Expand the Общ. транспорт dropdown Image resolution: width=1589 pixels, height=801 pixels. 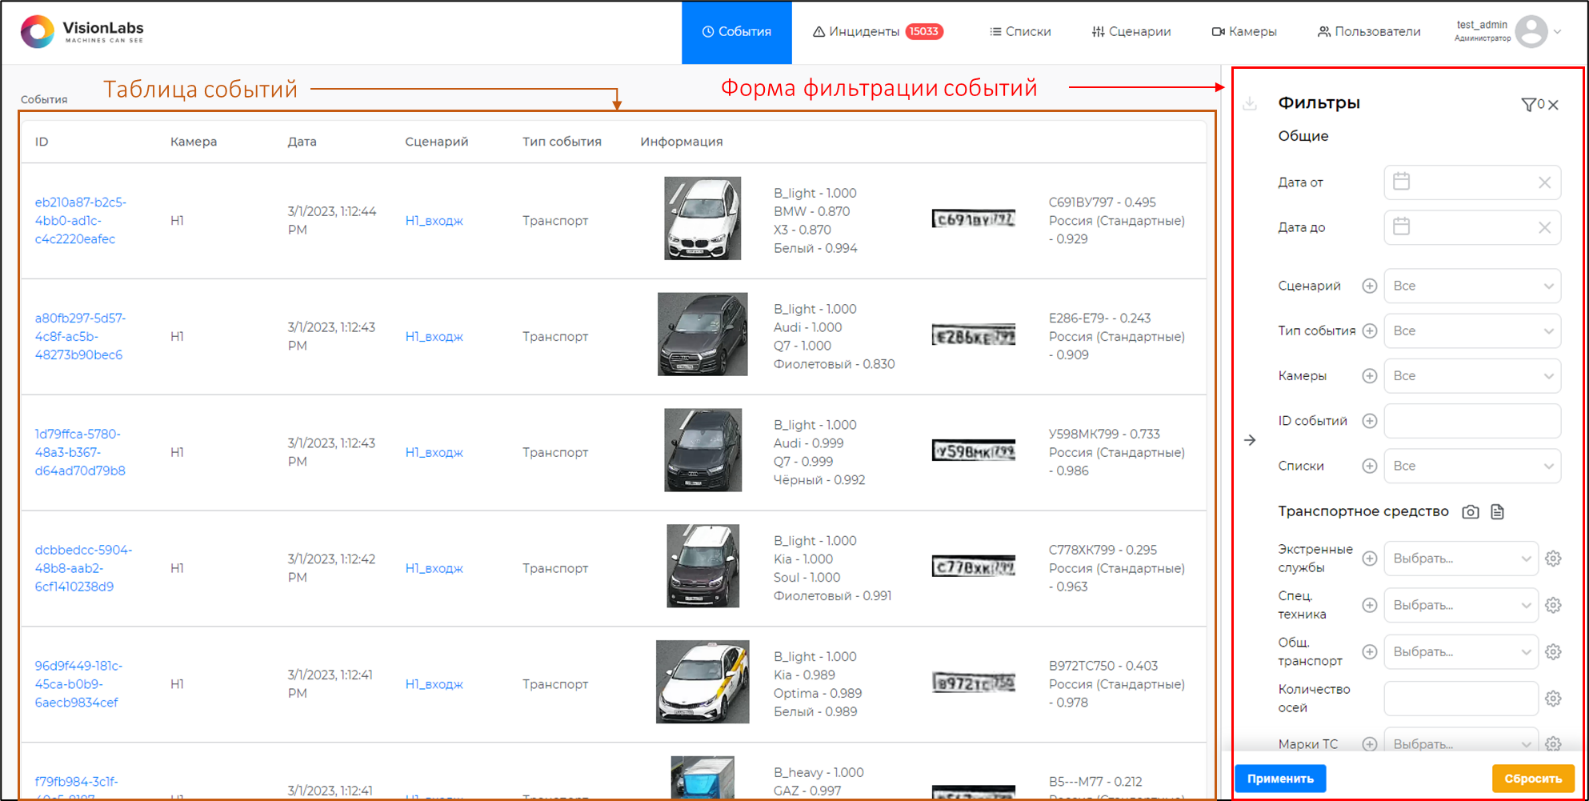coord(1461,652)
